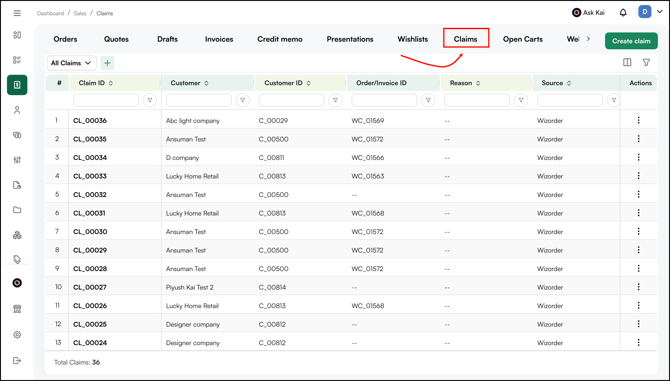This screenshot has width=670, height=381.
Task: Open the Customer column filter icon
Action: 242,100
